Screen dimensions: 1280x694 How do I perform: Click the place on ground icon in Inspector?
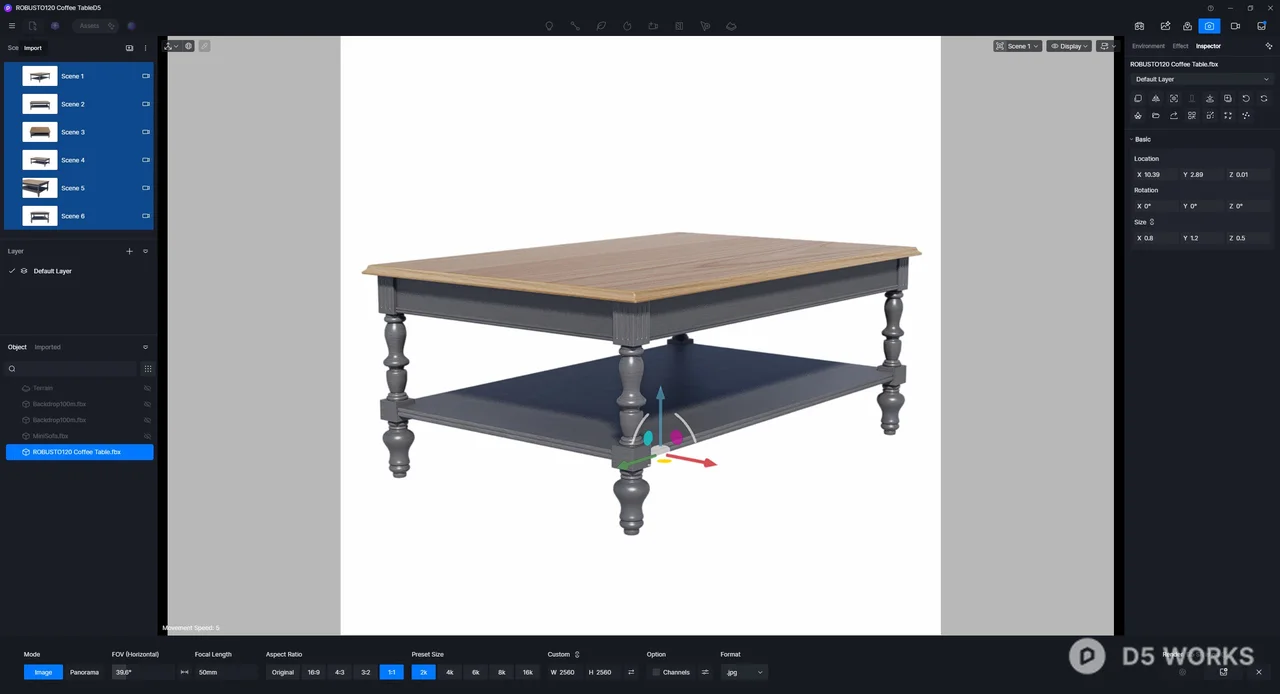[1210, 99]
